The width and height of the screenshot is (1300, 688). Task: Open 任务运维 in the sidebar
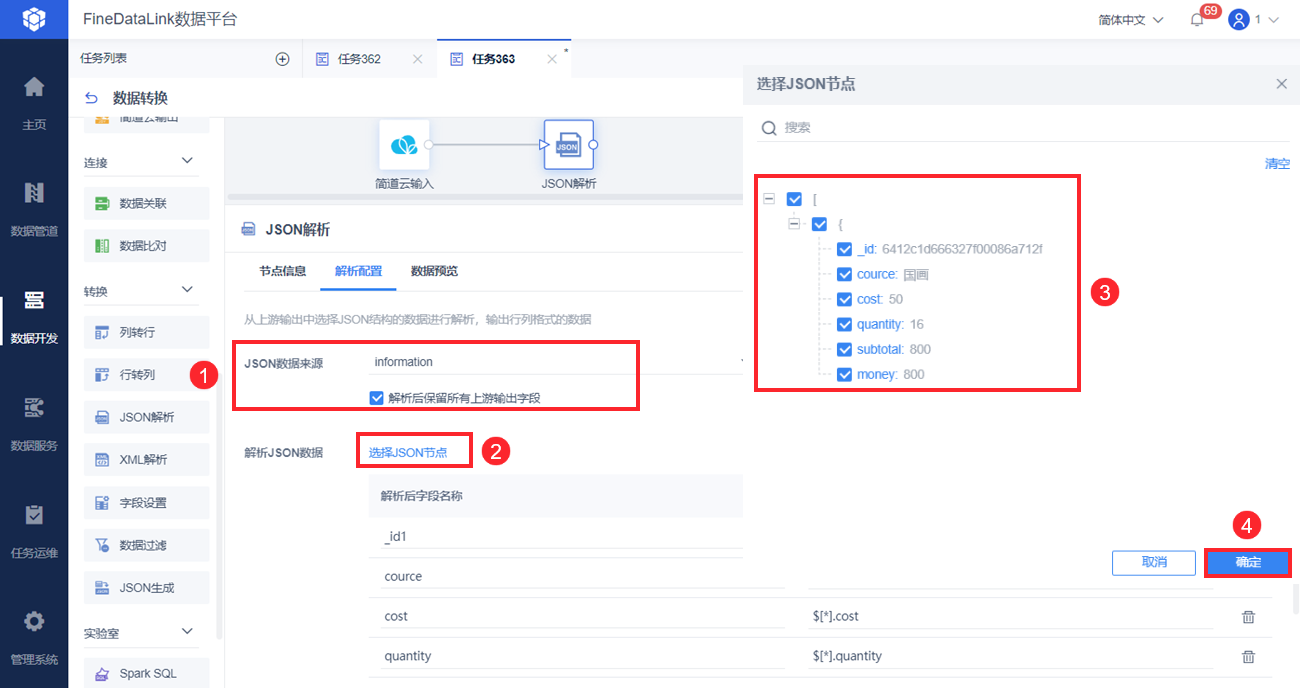point(34,515)
